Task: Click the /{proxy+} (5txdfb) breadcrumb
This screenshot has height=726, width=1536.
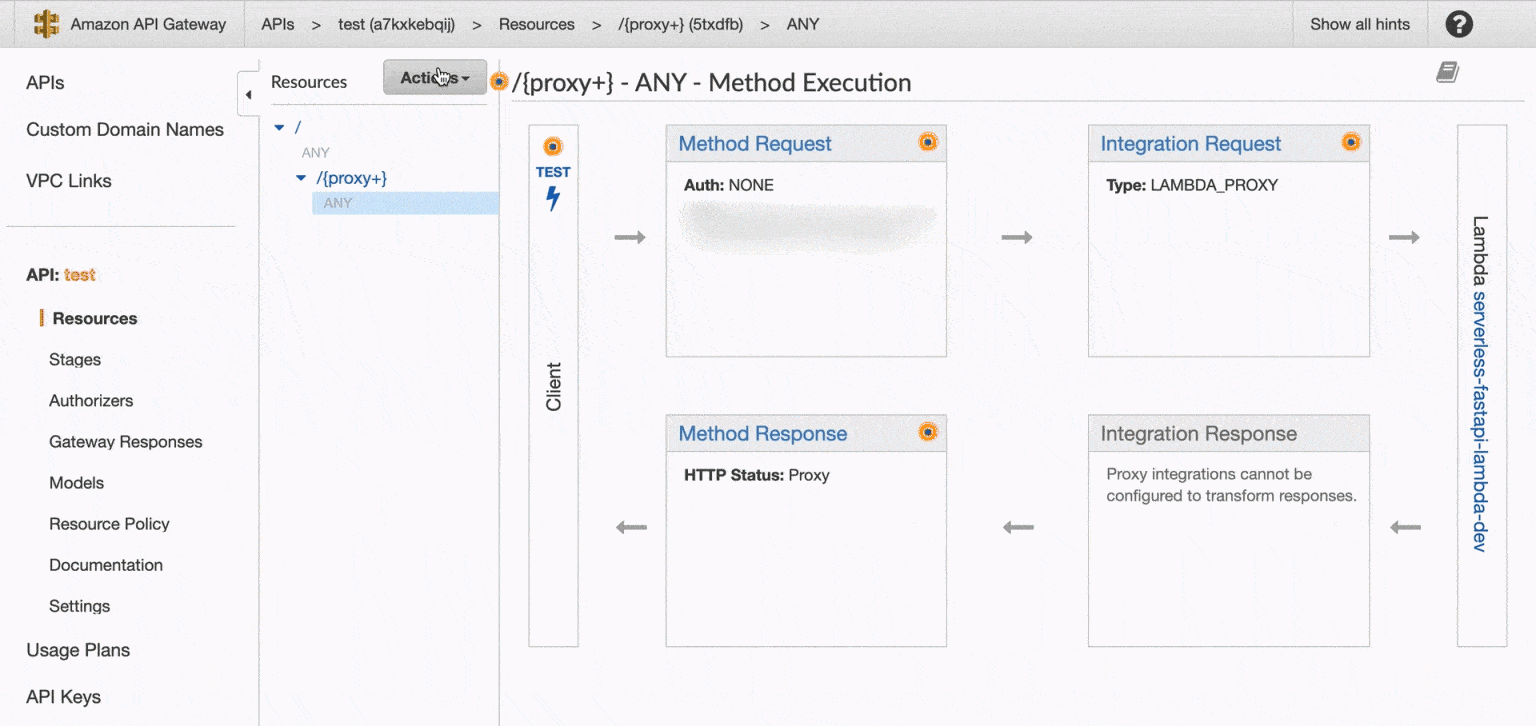Action: click(x=681, y=24)
